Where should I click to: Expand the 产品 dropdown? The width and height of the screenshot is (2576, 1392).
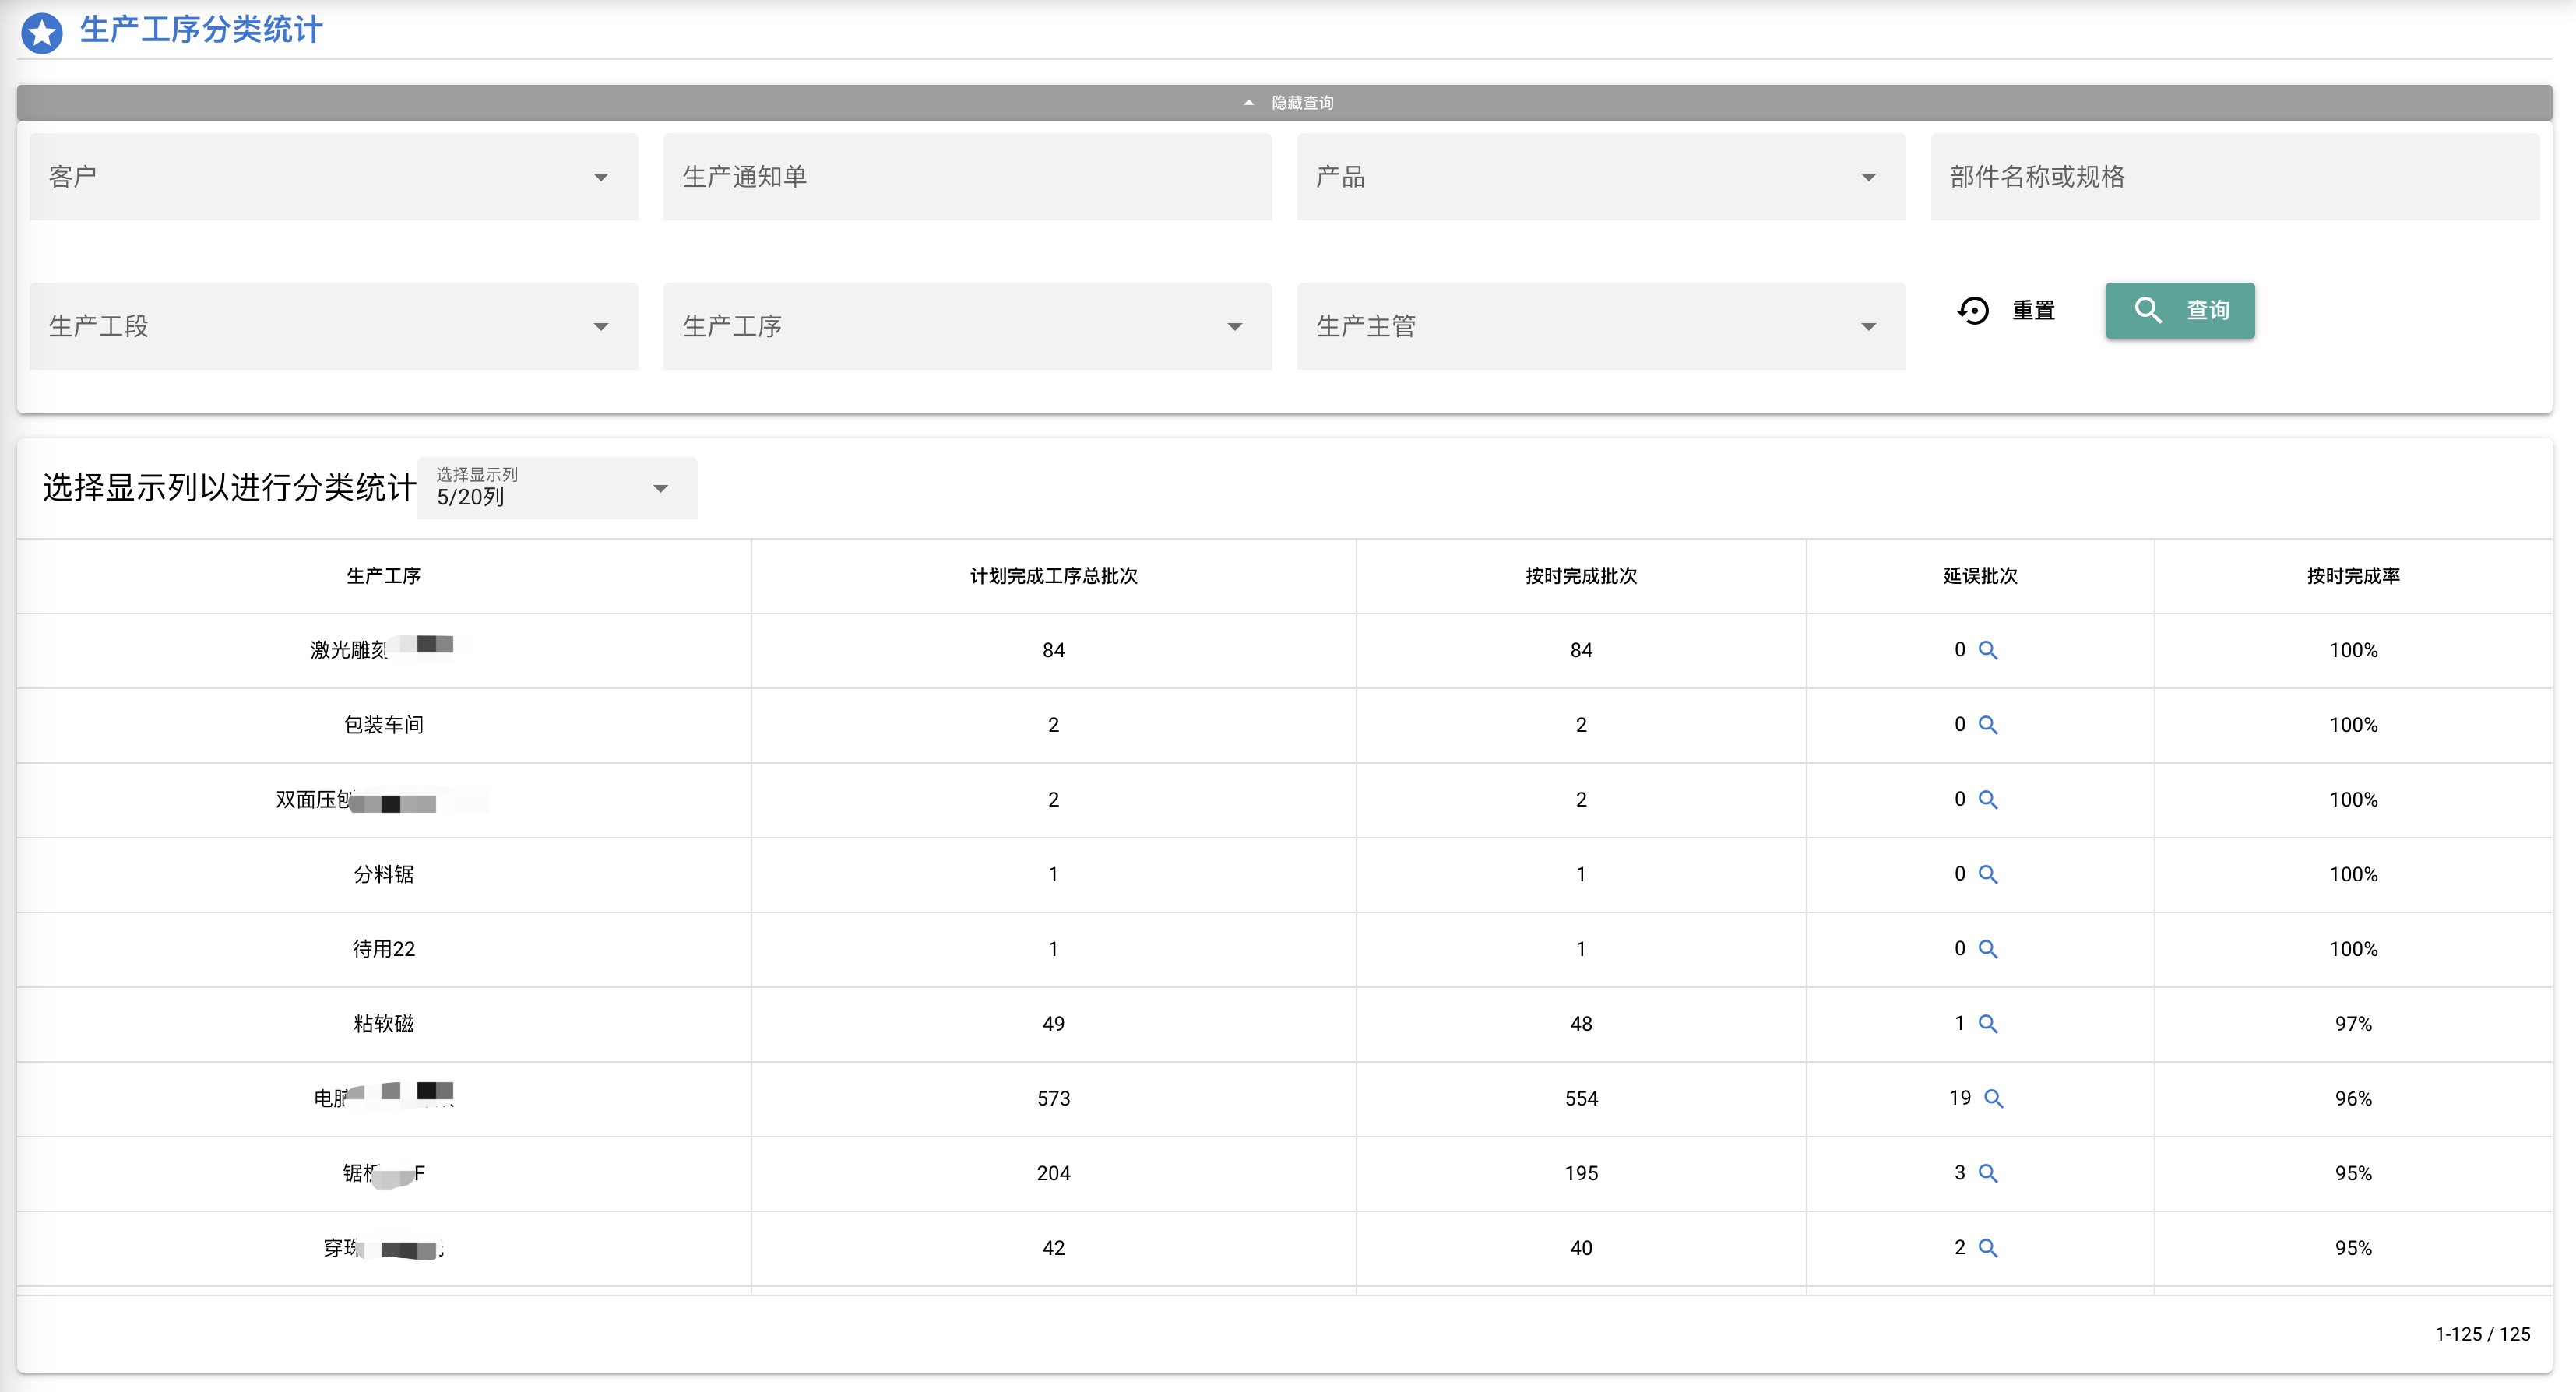click(1601, 177)
